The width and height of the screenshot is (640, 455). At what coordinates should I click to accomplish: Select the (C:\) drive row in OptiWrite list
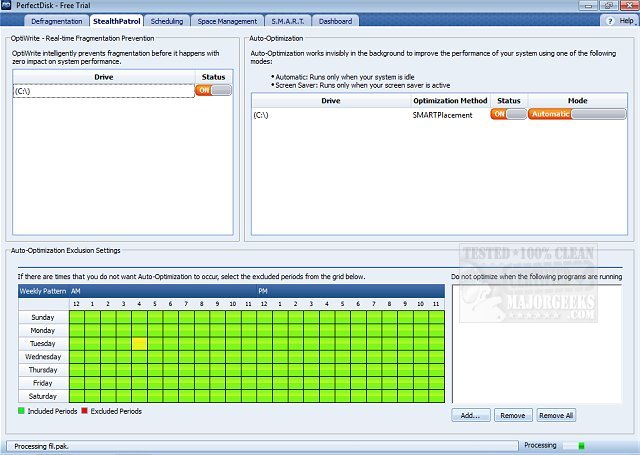(104, 91)
